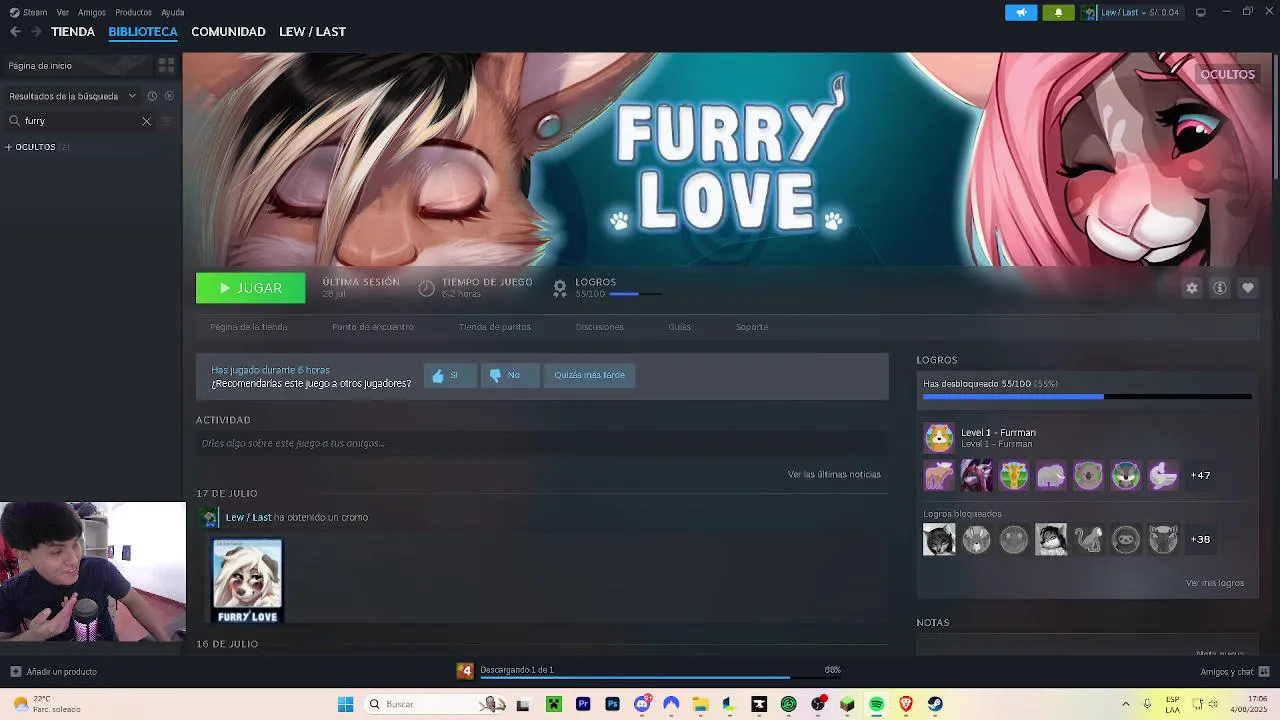Open Punto de encuentro link
The height and width of the screenshot is (720, 1280).
click(373, 327)
